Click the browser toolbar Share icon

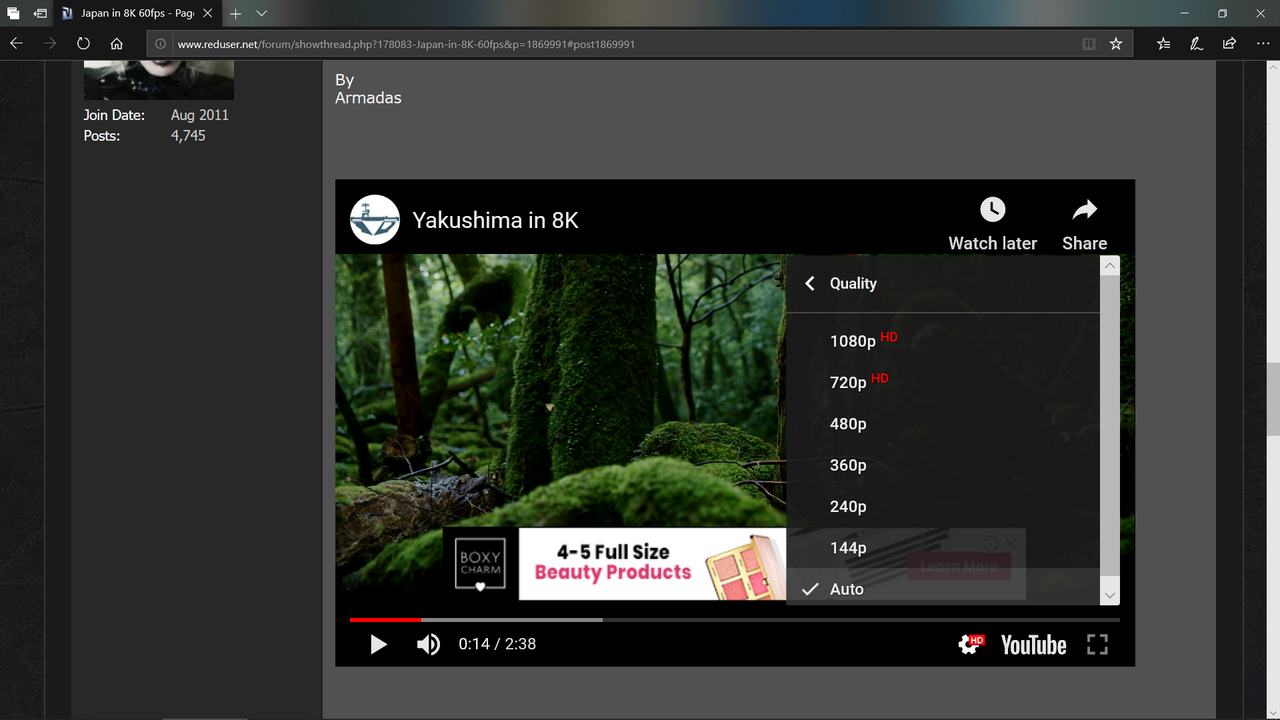tap(1229, 44)
